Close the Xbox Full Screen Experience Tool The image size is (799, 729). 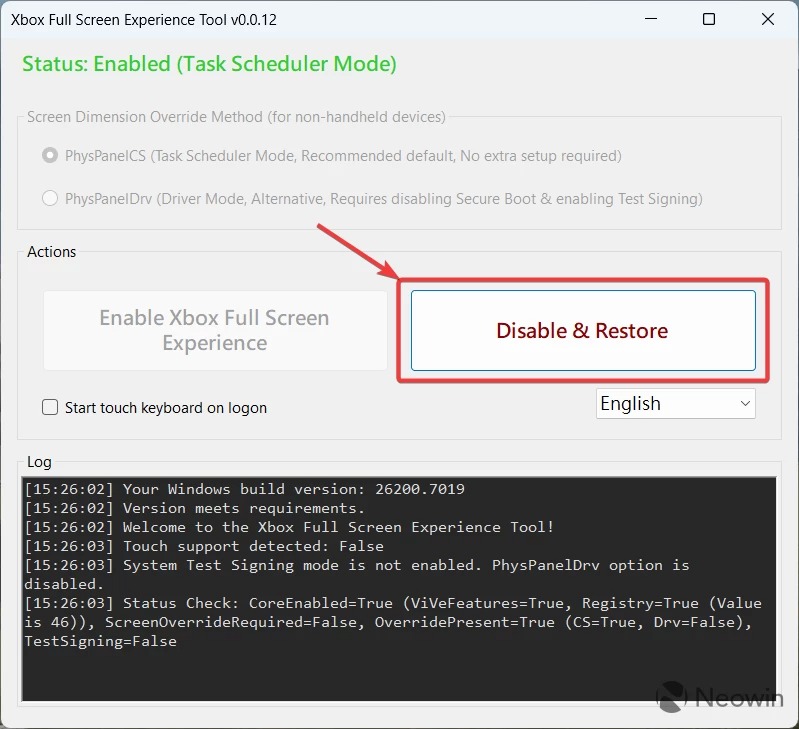pyautogui.click(x=767, y=19)
